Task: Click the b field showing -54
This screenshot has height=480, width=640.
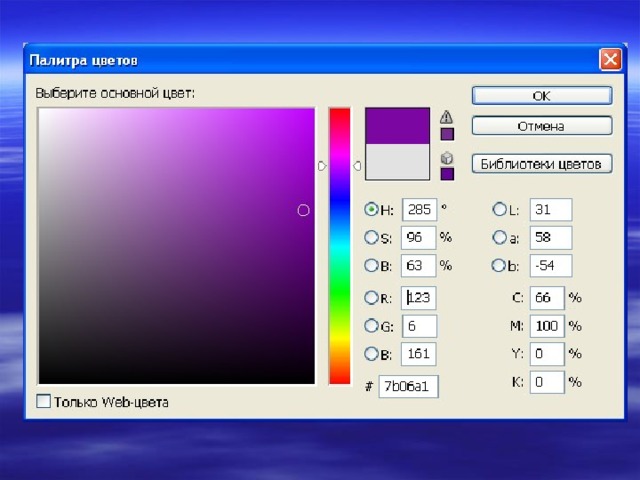Action: 551,265
